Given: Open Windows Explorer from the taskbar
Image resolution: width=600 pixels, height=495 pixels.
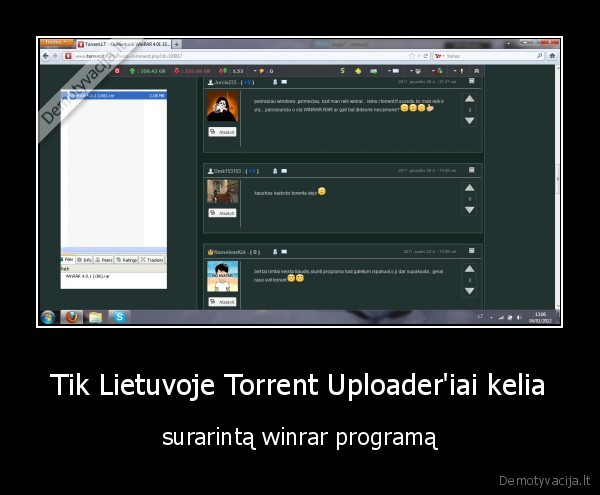Looking at the screenshot, I should [95, 317].
